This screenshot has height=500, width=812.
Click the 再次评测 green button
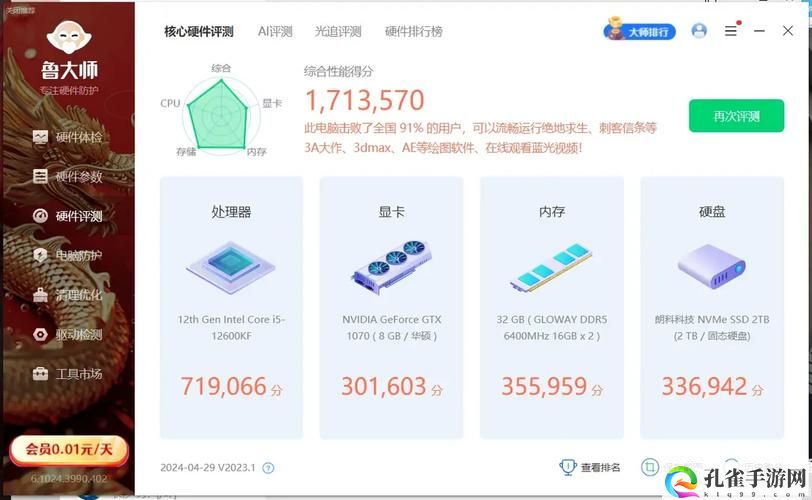(x=736, y=116)
